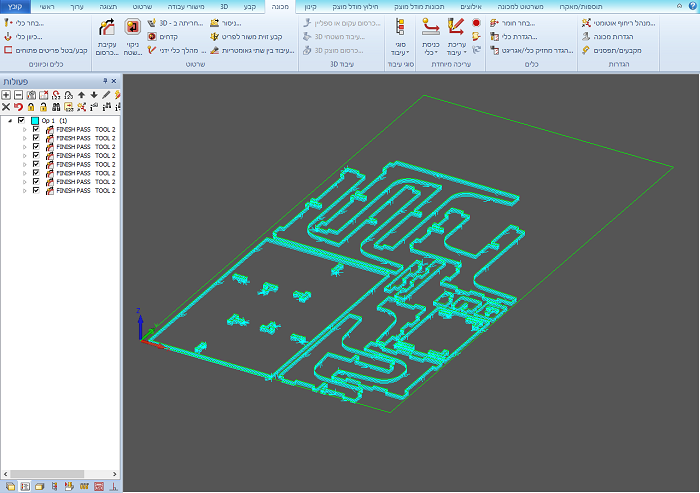
Task: Click the left arrow of the panel scrollbar
Action: pyautogui.click(x=5, y=474)
